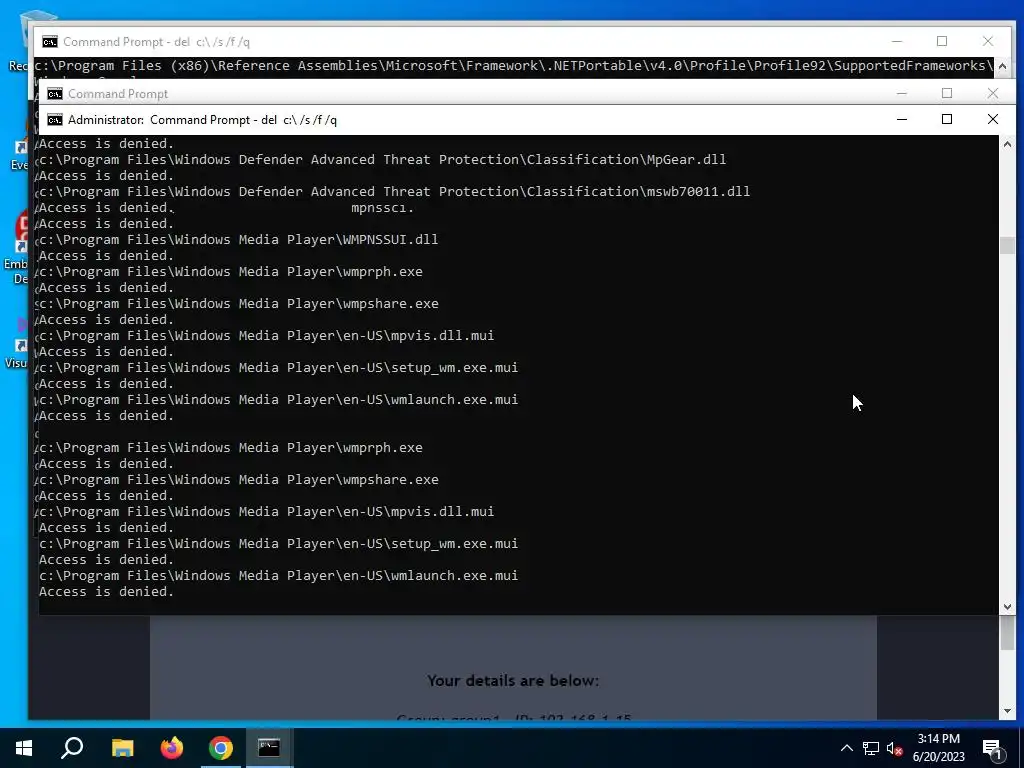
Task: Click the 'Administrator: Command Prompt - del' title text
Action: 202,120
